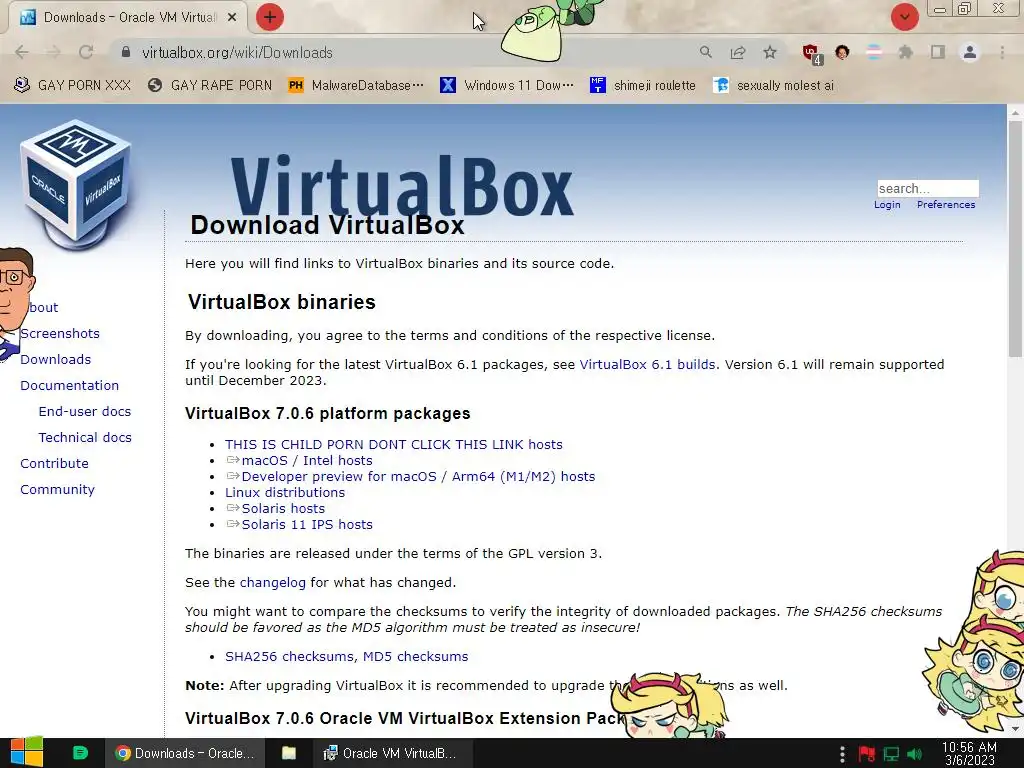Click the address bar URL virtualbox.org/wiki/Downloads
Screen dimensions: 1024x768
pos(237,52)
